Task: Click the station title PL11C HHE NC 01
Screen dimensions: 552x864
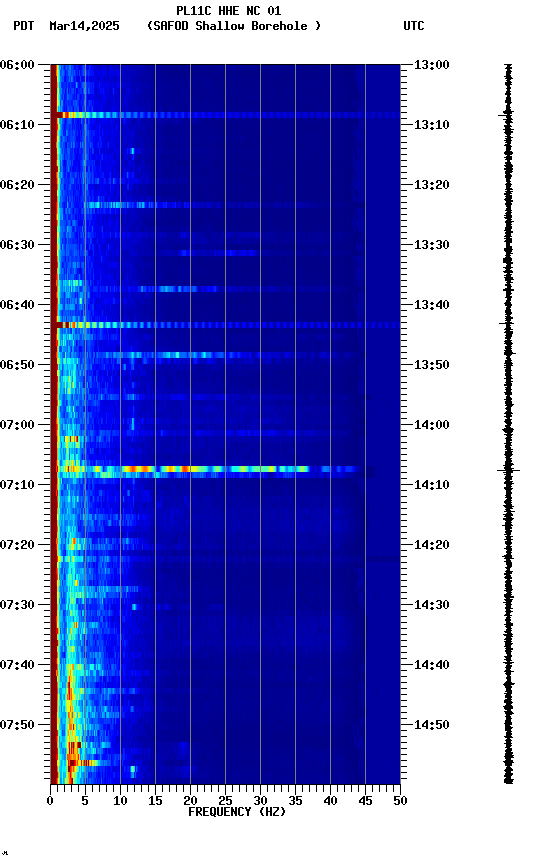Action: click(x=229, y=11)
